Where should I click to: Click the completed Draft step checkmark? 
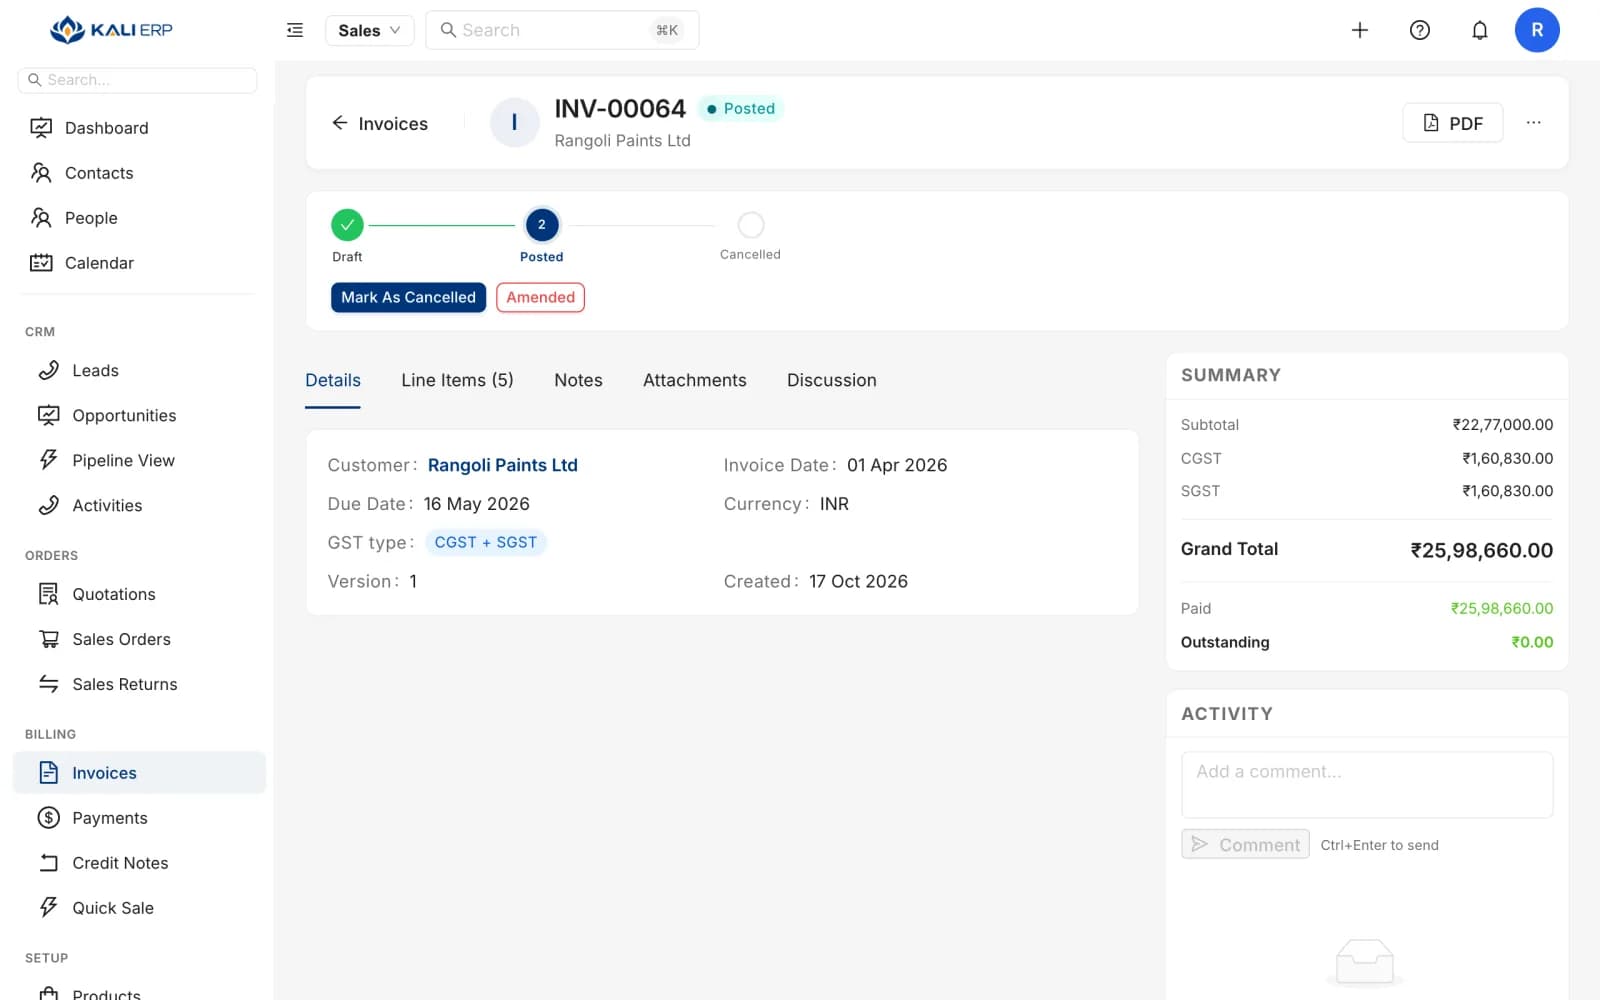pos(347,225)
